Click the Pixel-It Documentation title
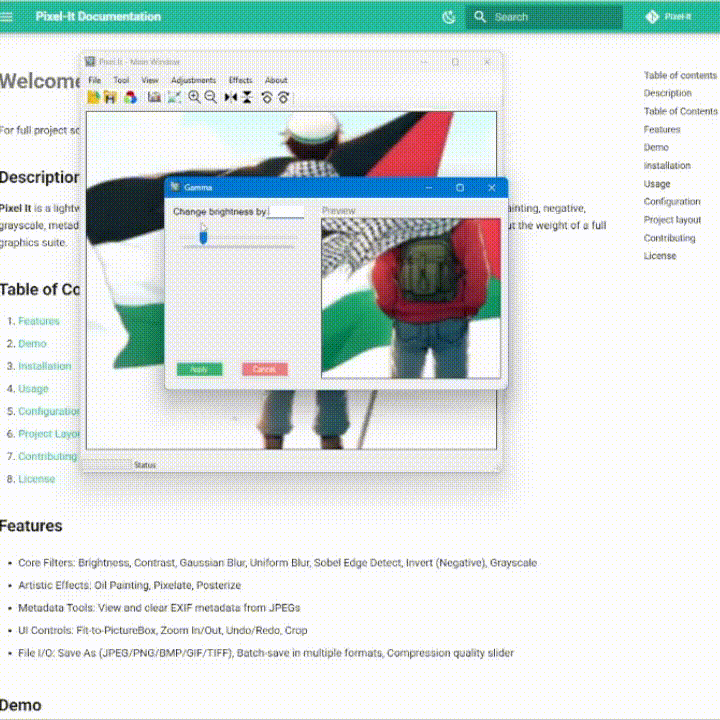720x720 pixels. point(98,17)
